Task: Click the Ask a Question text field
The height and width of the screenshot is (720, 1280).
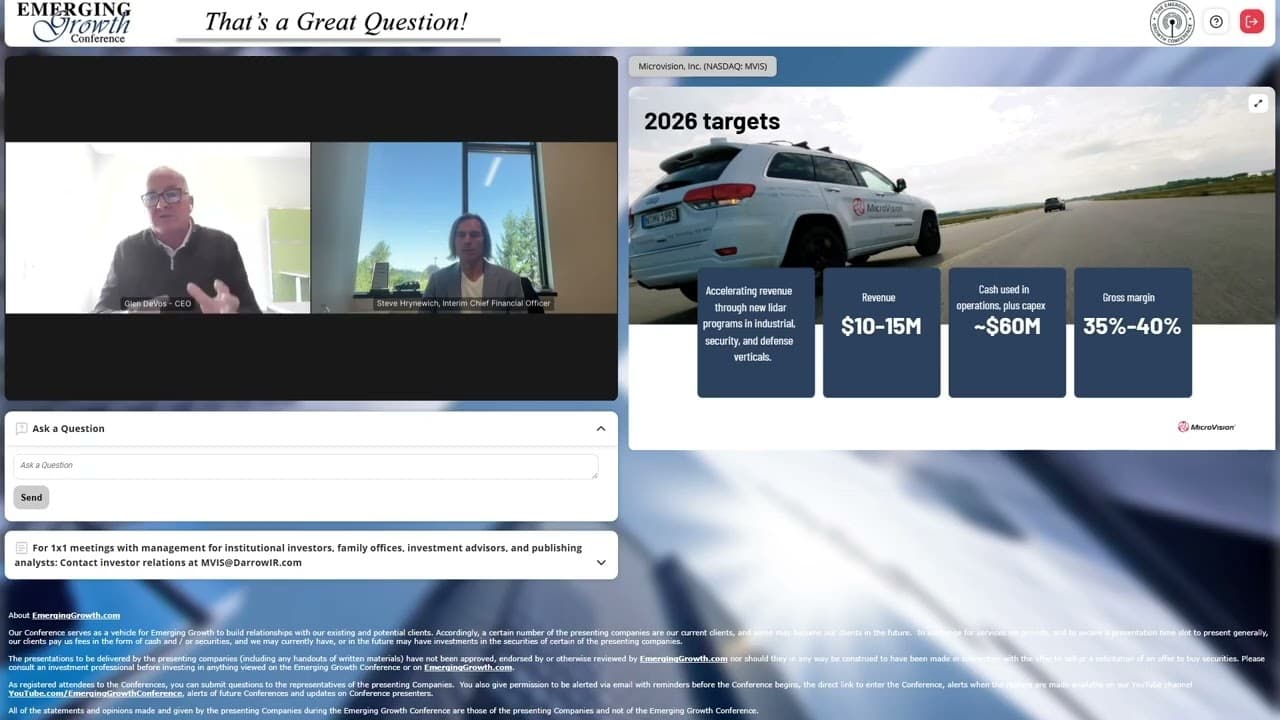Action: 306,466
